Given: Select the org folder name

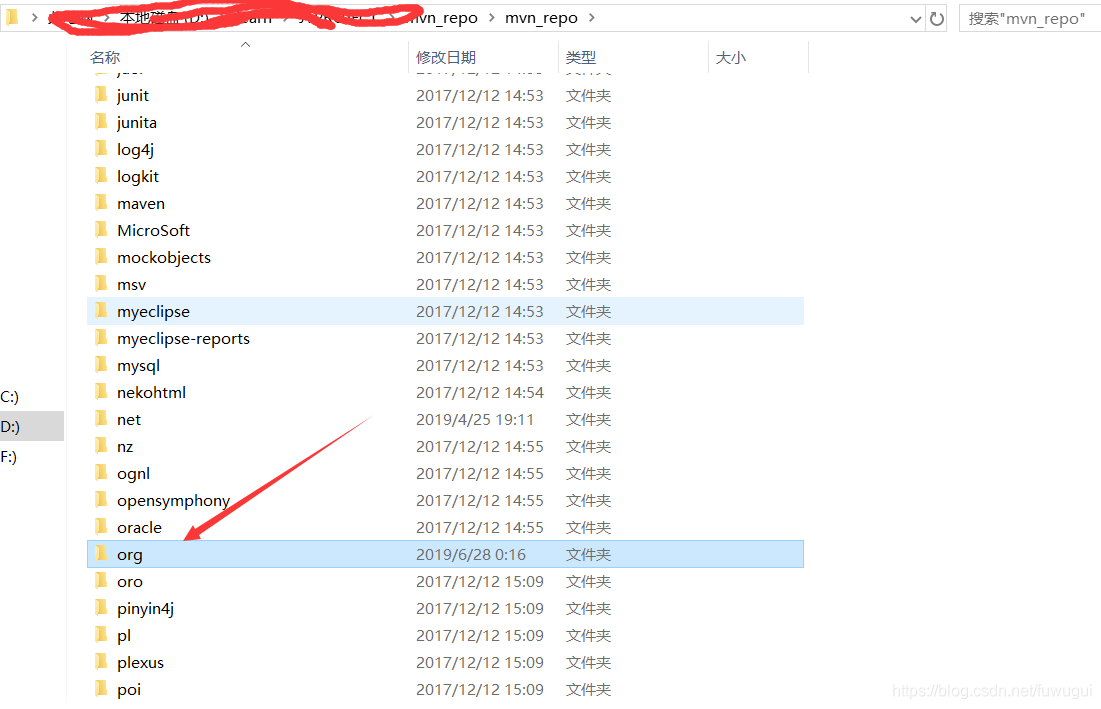Looking at the screenshot, I should click(x=130, y=555).
